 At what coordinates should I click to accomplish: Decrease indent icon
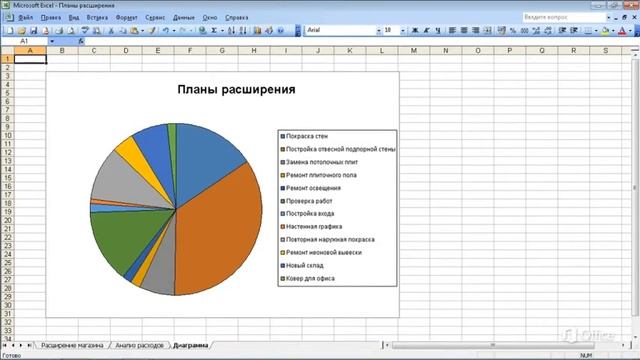(x=562, y=30)
